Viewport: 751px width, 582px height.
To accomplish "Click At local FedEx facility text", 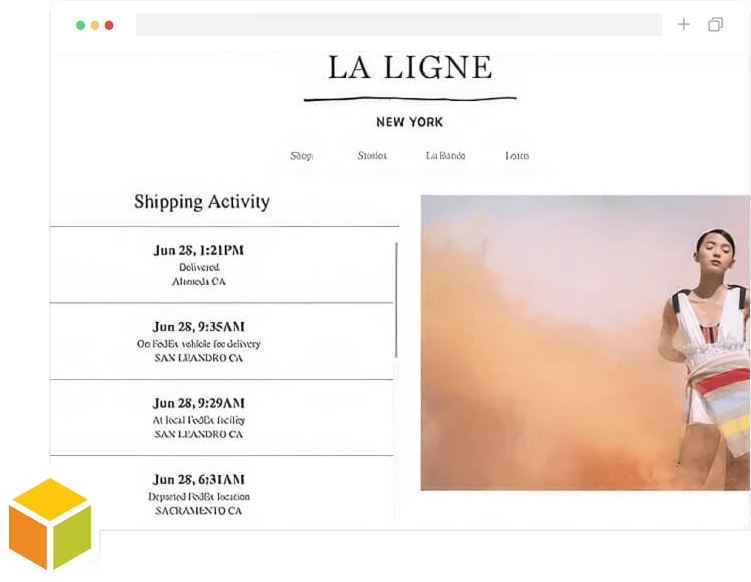I will (x=199, y=420).
